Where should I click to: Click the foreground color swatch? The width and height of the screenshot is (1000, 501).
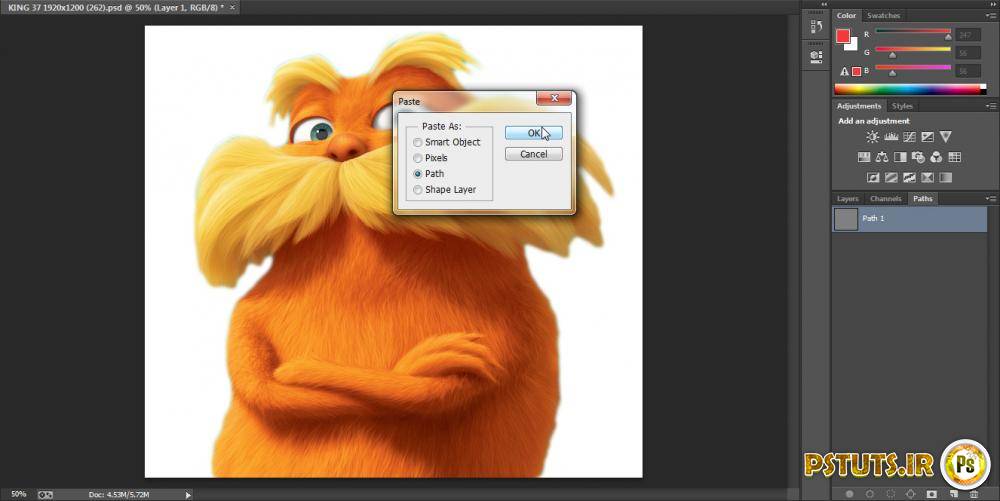coord(843,36)
